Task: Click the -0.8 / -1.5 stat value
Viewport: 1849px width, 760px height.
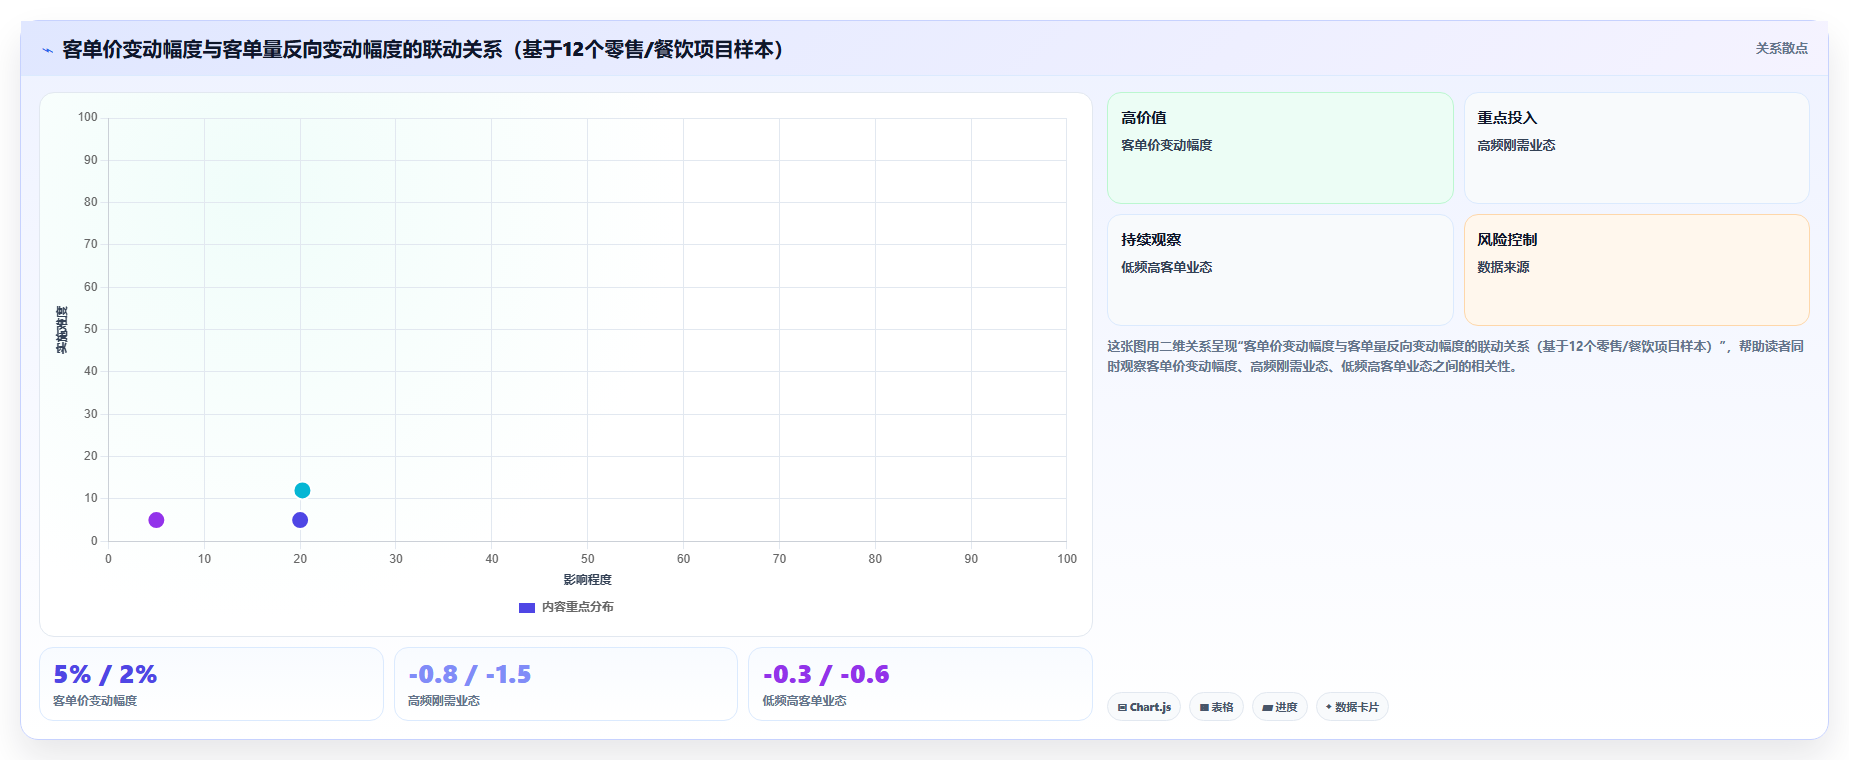Action: [x=469, y=675]
